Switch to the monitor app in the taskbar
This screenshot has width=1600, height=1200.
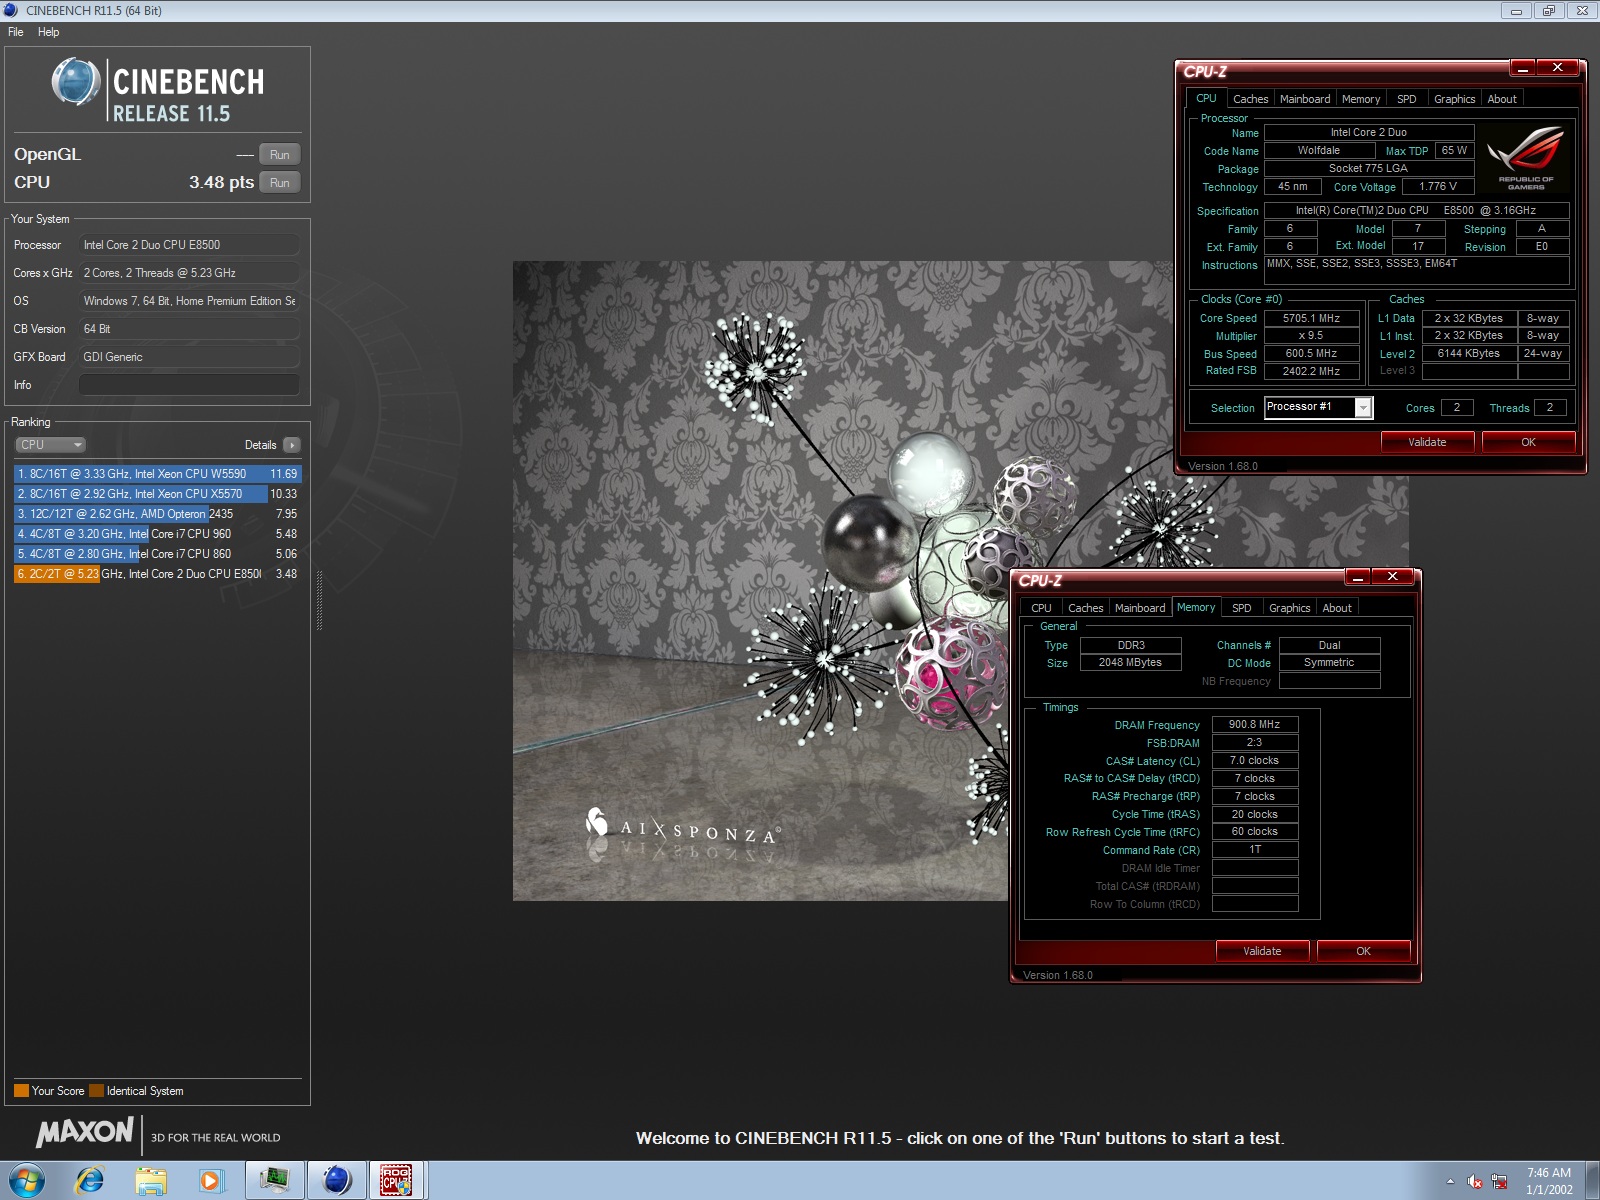pos(273,1181)
